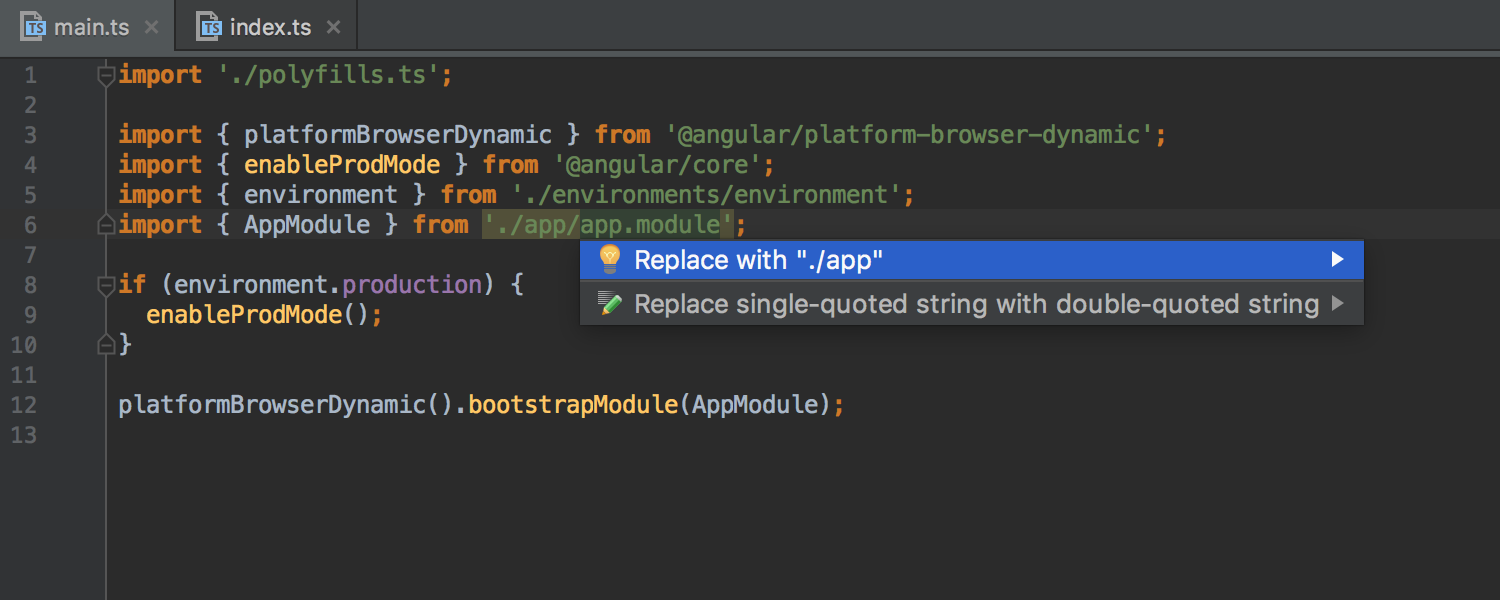Click the bootstrapModule method name

click(x=573, y=405)
